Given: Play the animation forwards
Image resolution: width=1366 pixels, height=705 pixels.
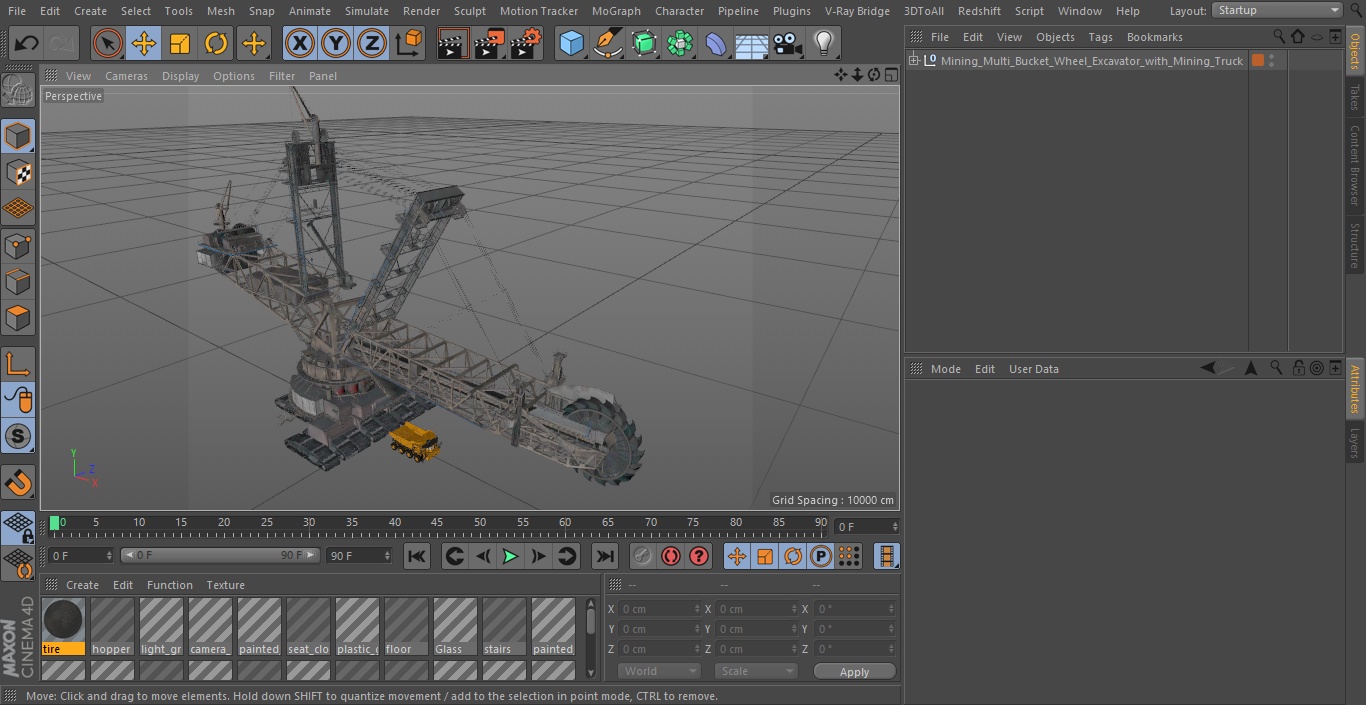Looking at the screenshot, I should (x=510, y=556).
